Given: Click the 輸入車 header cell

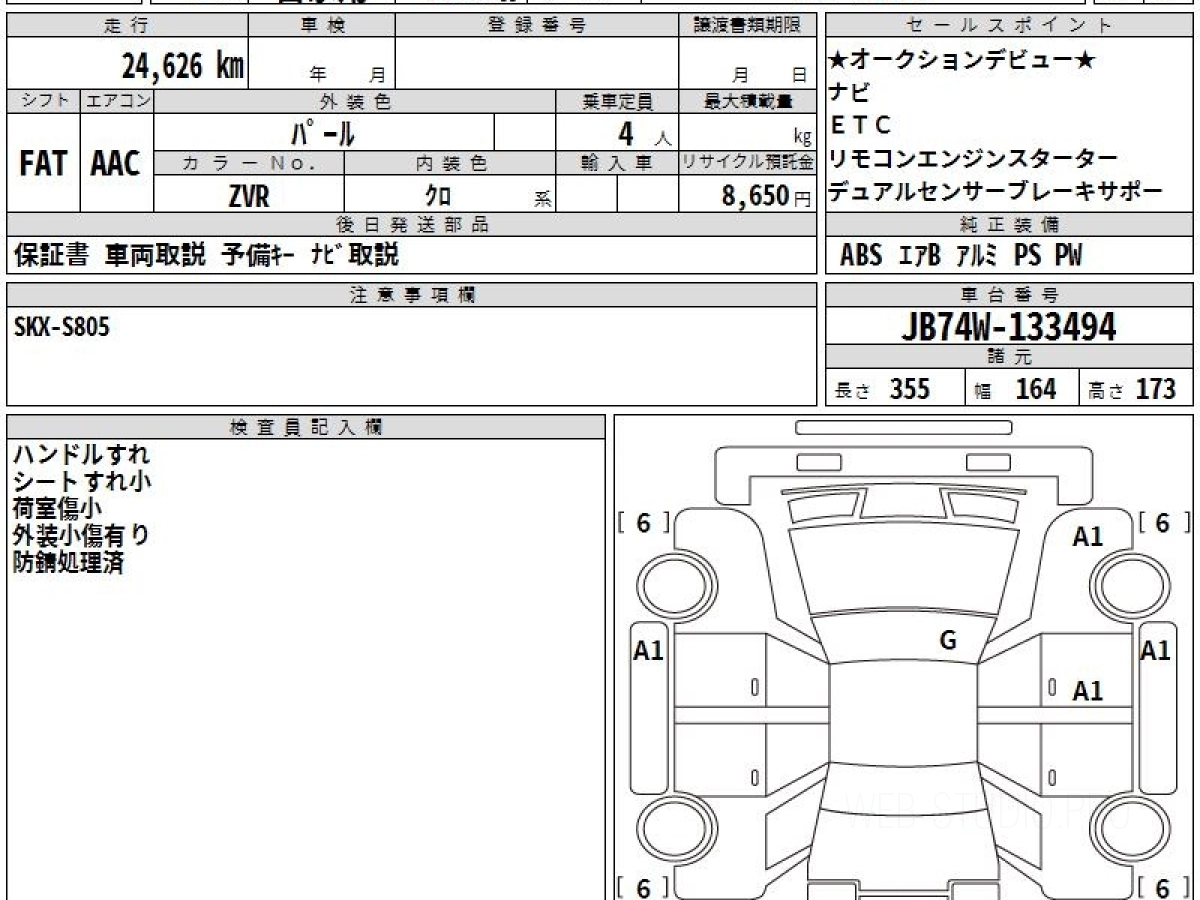Looking at the screenshot, I should (x=618, y=164).
